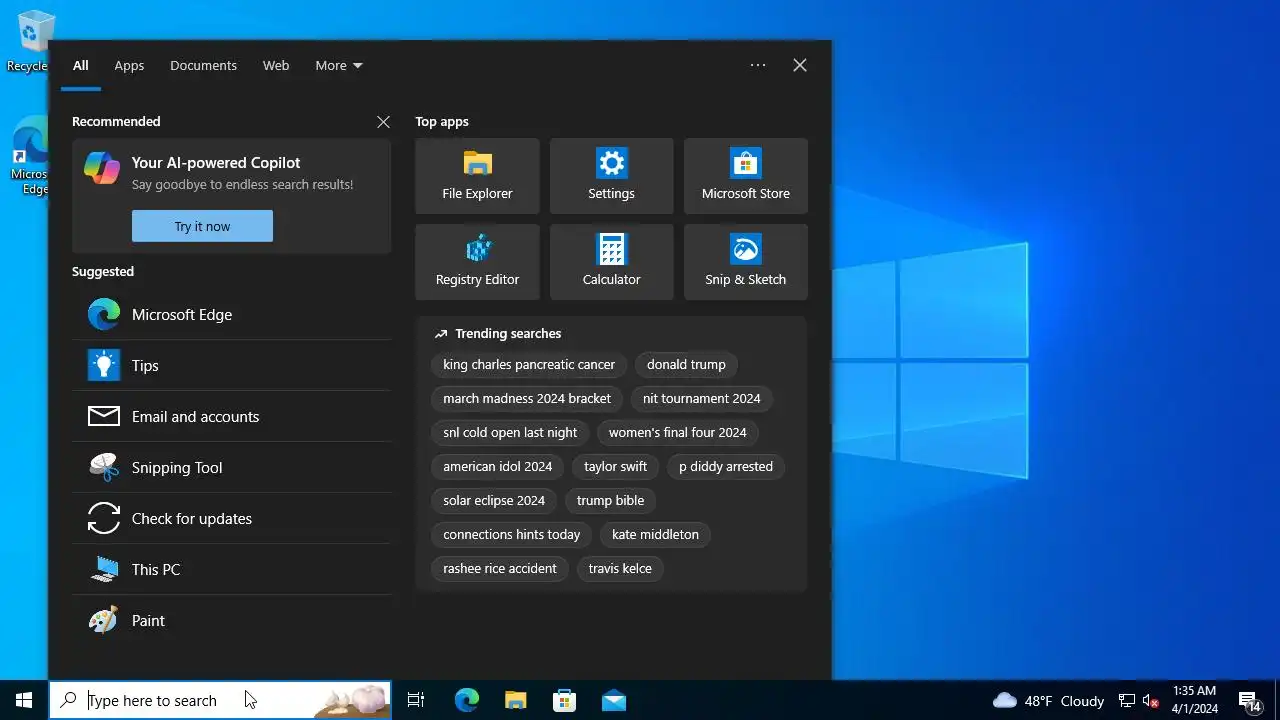The width and height of the screenshot is (1280, 720).
Task: Open the taskbar clock showing 1:35 AM
Action: [1195, 700]
